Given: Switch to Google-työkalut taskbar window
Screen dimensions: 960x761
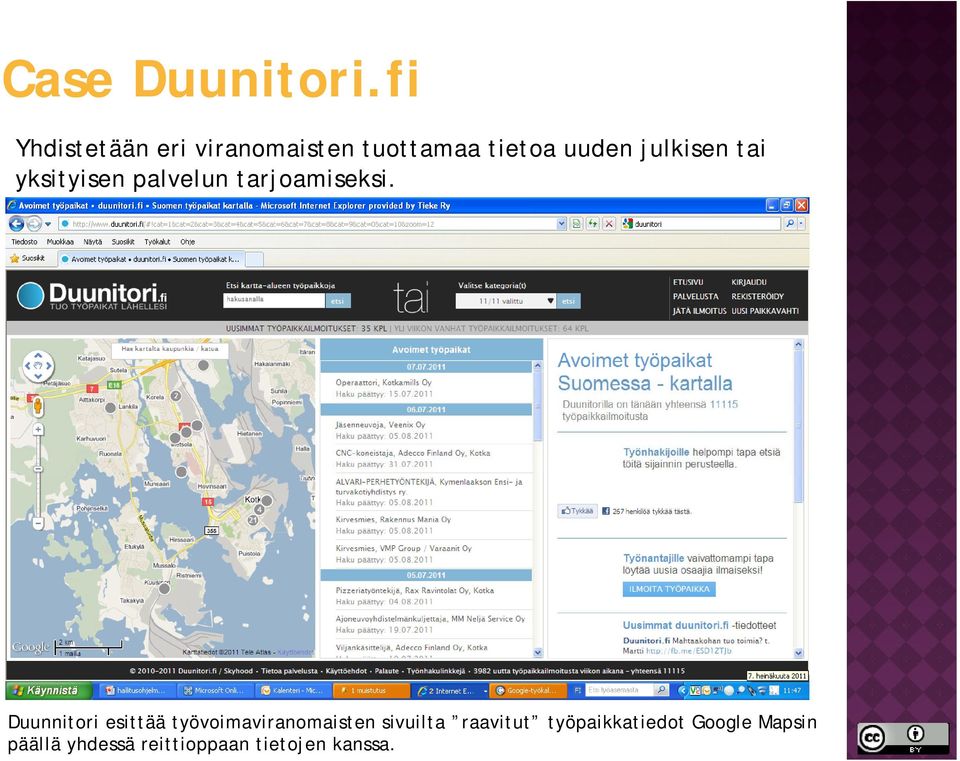Looking at the screenshot, I should point(528,691).
